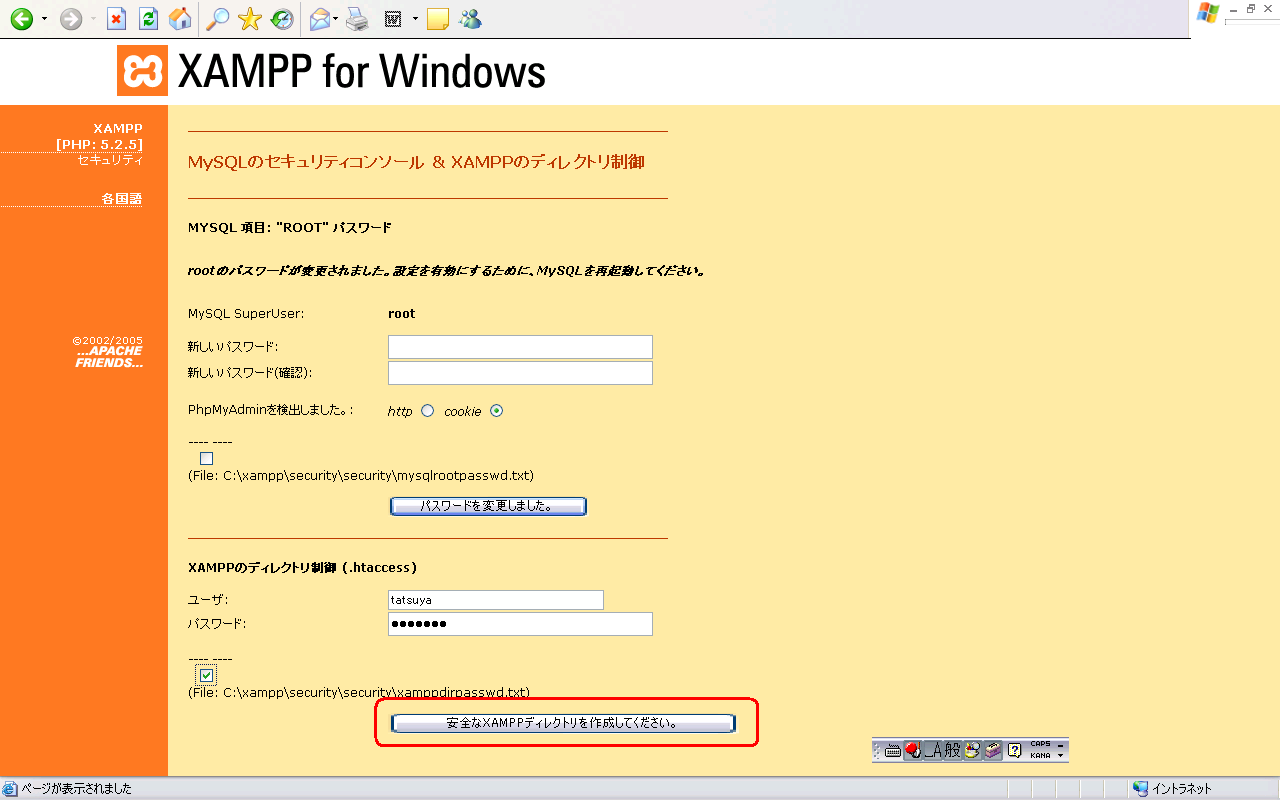Select the http authentication radio button
The height and width of the screenshot is (800, 1280).
428,411
